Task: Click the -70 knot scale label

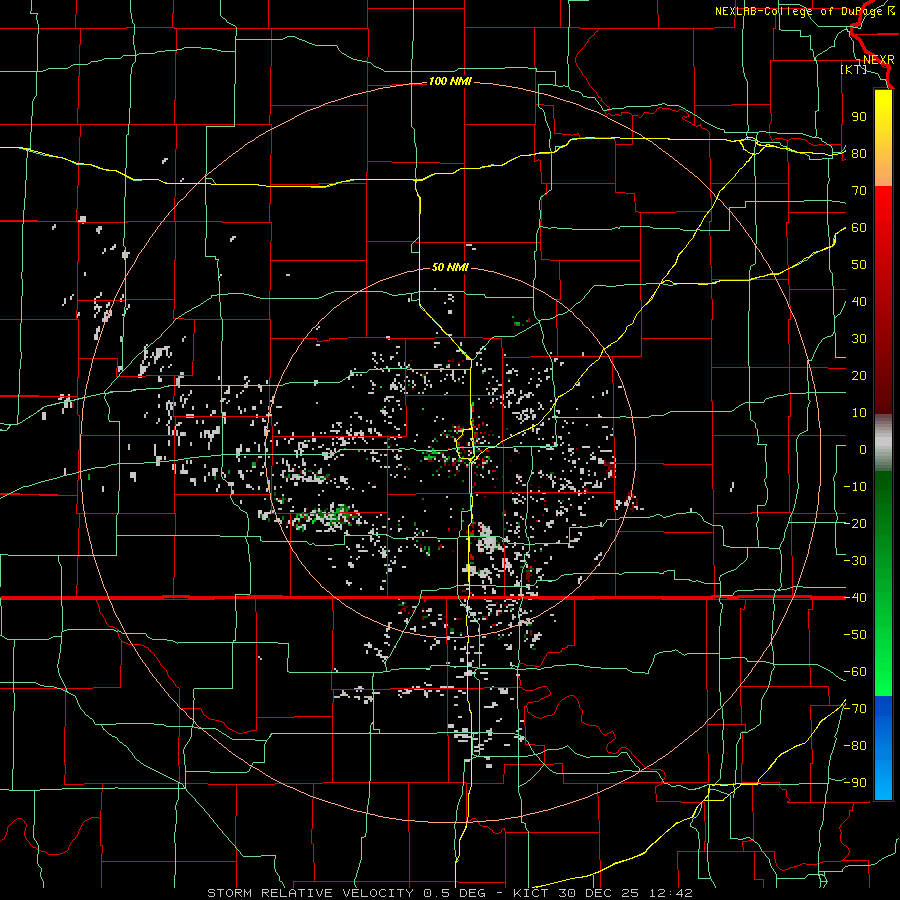Action: point(855,709)
